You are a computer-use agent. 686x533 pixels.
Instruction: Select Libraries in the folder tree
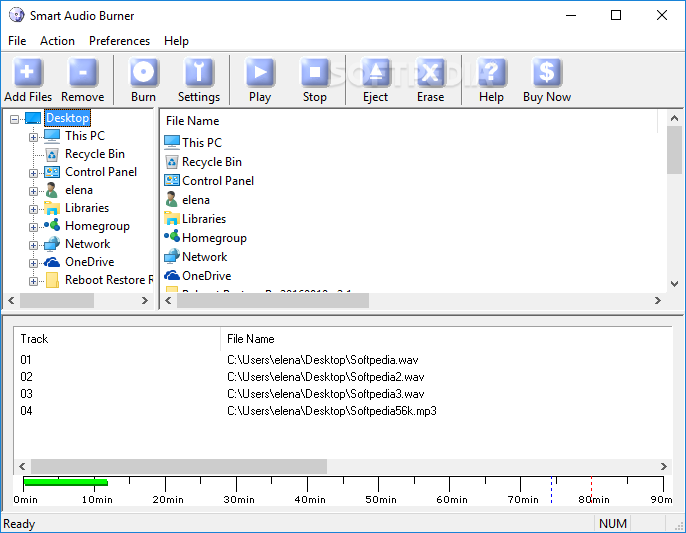coord(87,208)
